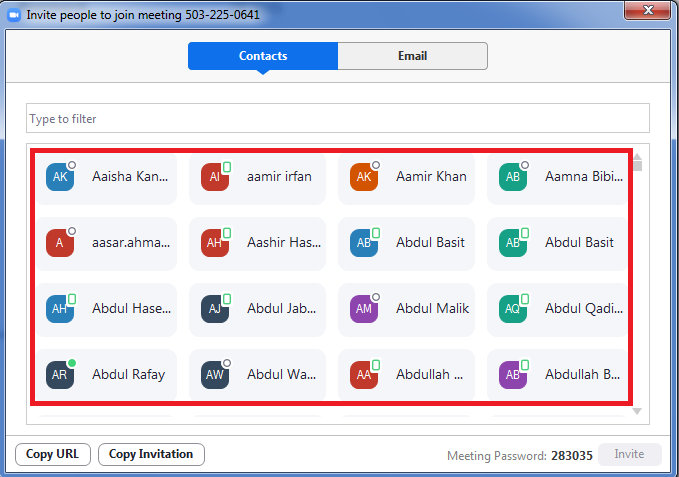The width and height of the screenshot is (679, 477).
Task: Click the purple AB avatar of Abdullah B...
Action: click(x=513, y=375)
